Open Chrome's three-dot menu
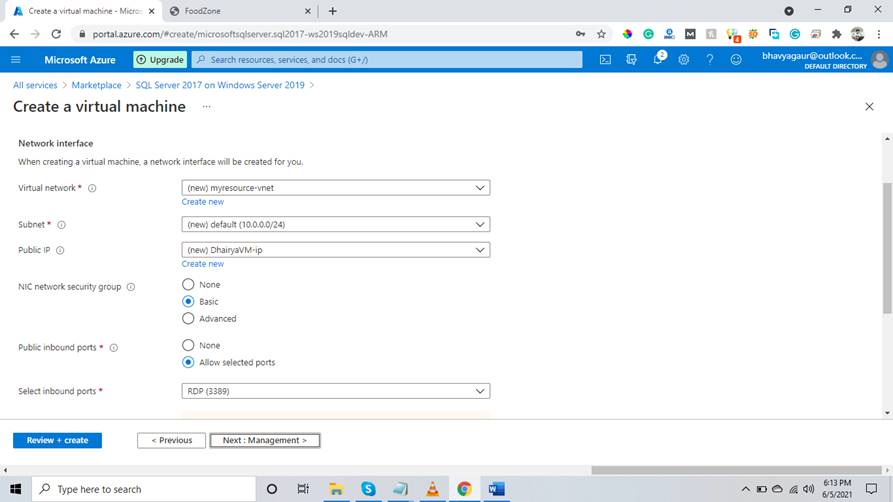The width and height of the screenshot is (893, 502). 879,34
